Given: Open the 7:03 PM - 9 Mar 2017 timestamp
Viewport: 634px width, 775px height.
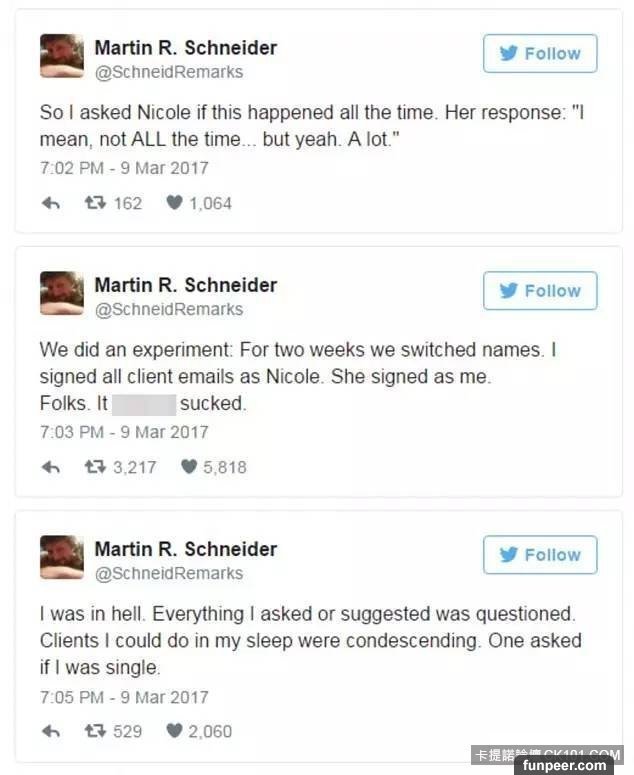Looking at the screenshot, I should (124, 432).
